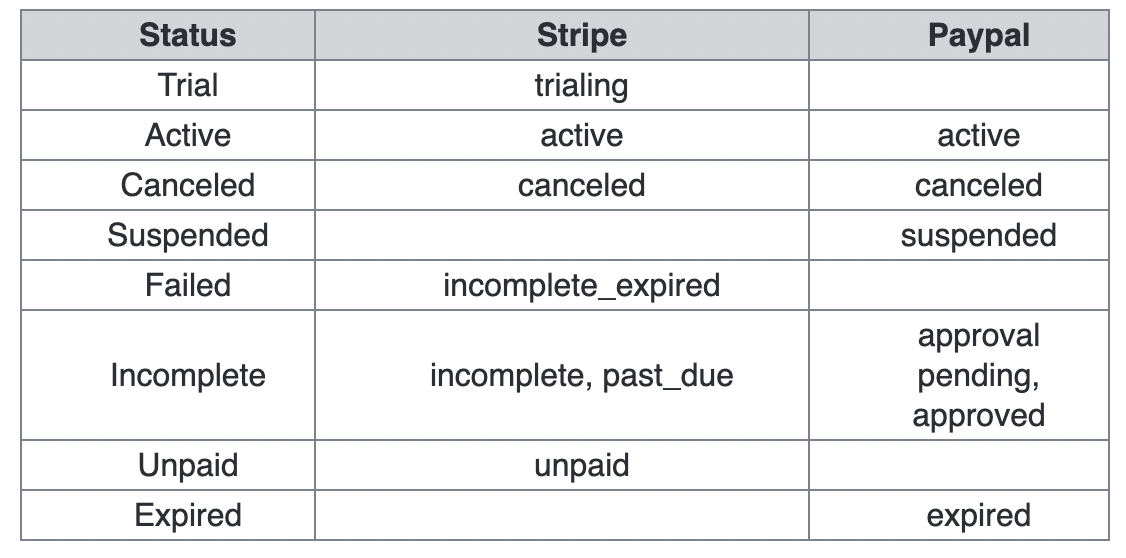Click the incomplete_expired cell
Screen dimensions: 1126x558
point(581,285)
